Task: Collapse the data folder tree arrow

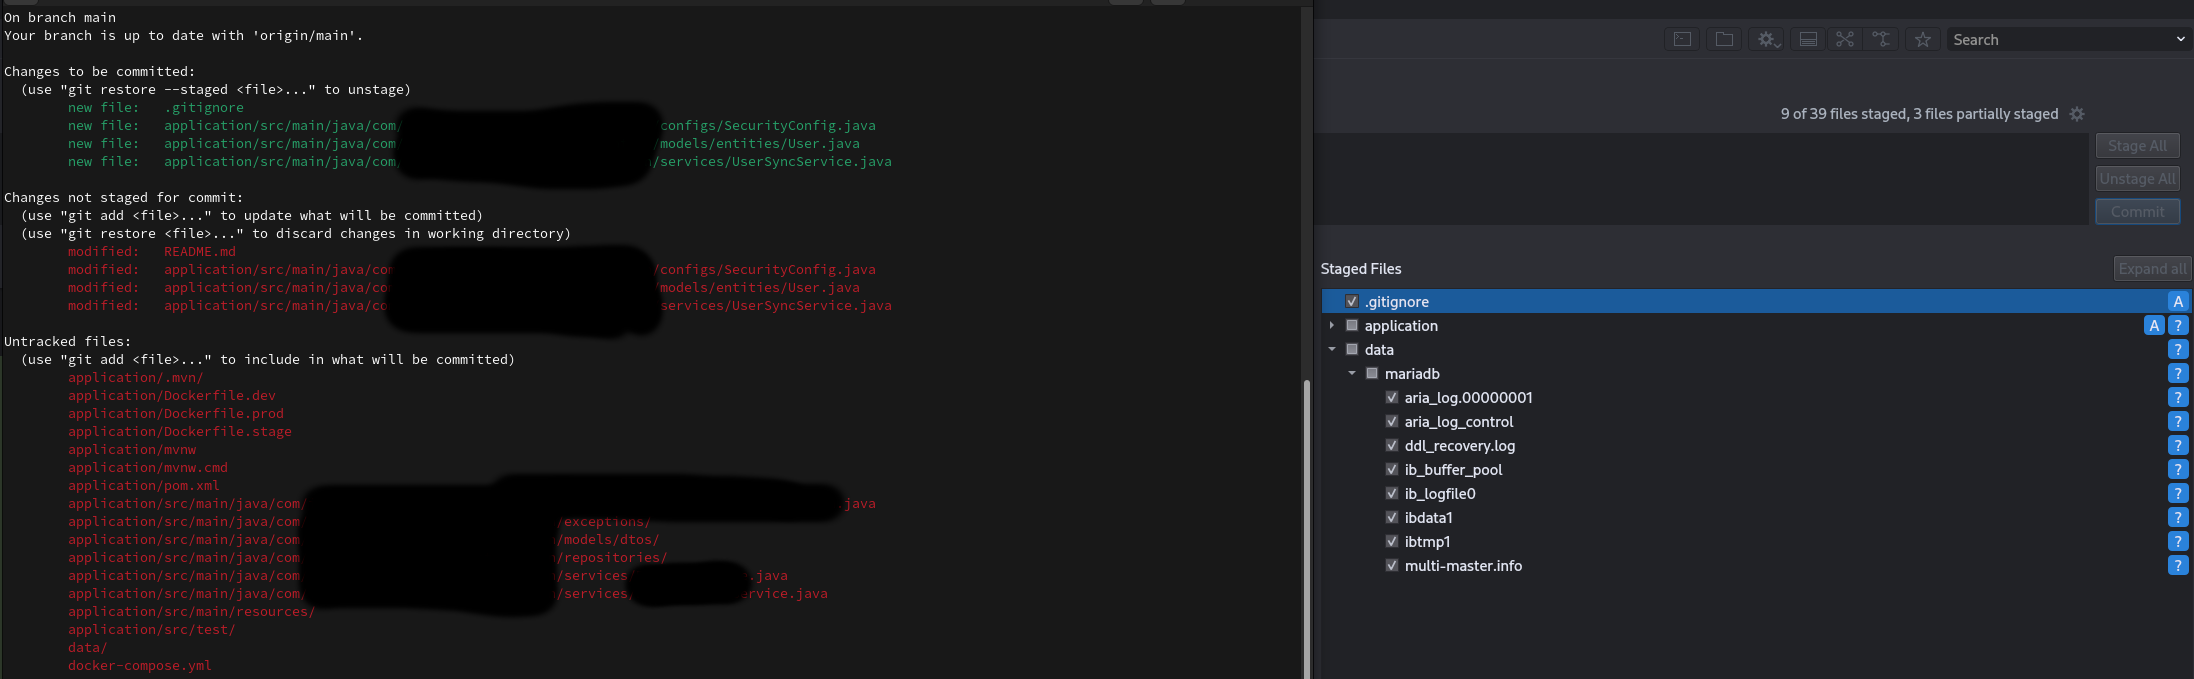Action: (1332, 349)
